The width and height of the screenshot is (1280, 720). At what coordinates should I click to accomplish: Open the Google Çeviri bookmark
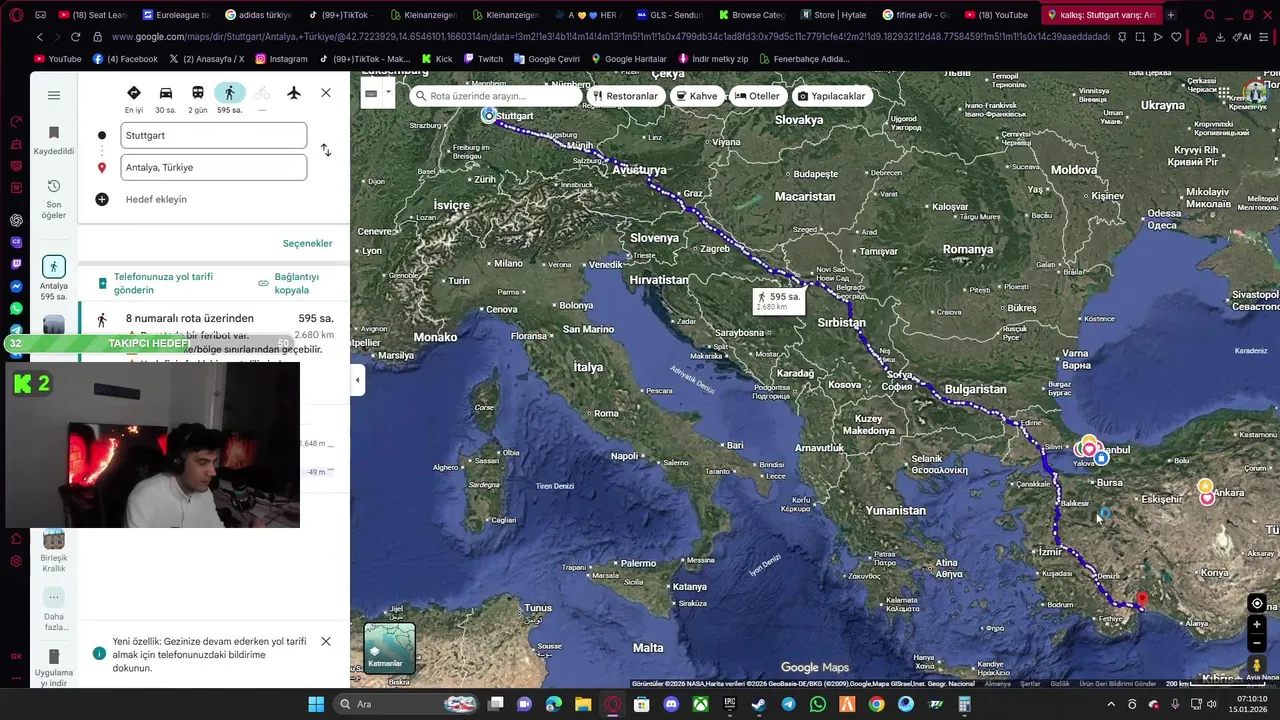[546, 59]
